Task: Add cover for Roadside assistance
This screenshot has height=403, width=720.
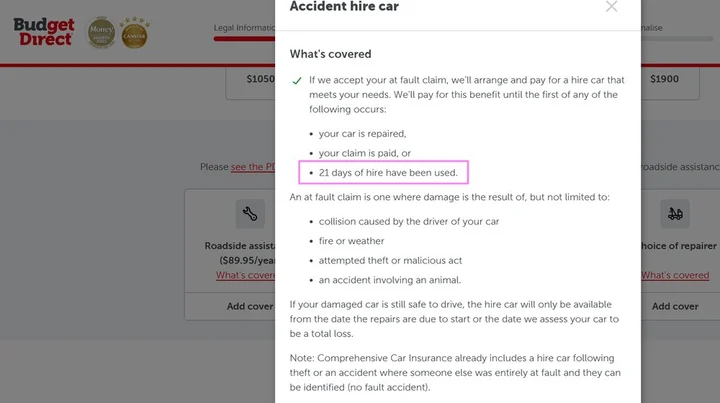Action: 250,306
